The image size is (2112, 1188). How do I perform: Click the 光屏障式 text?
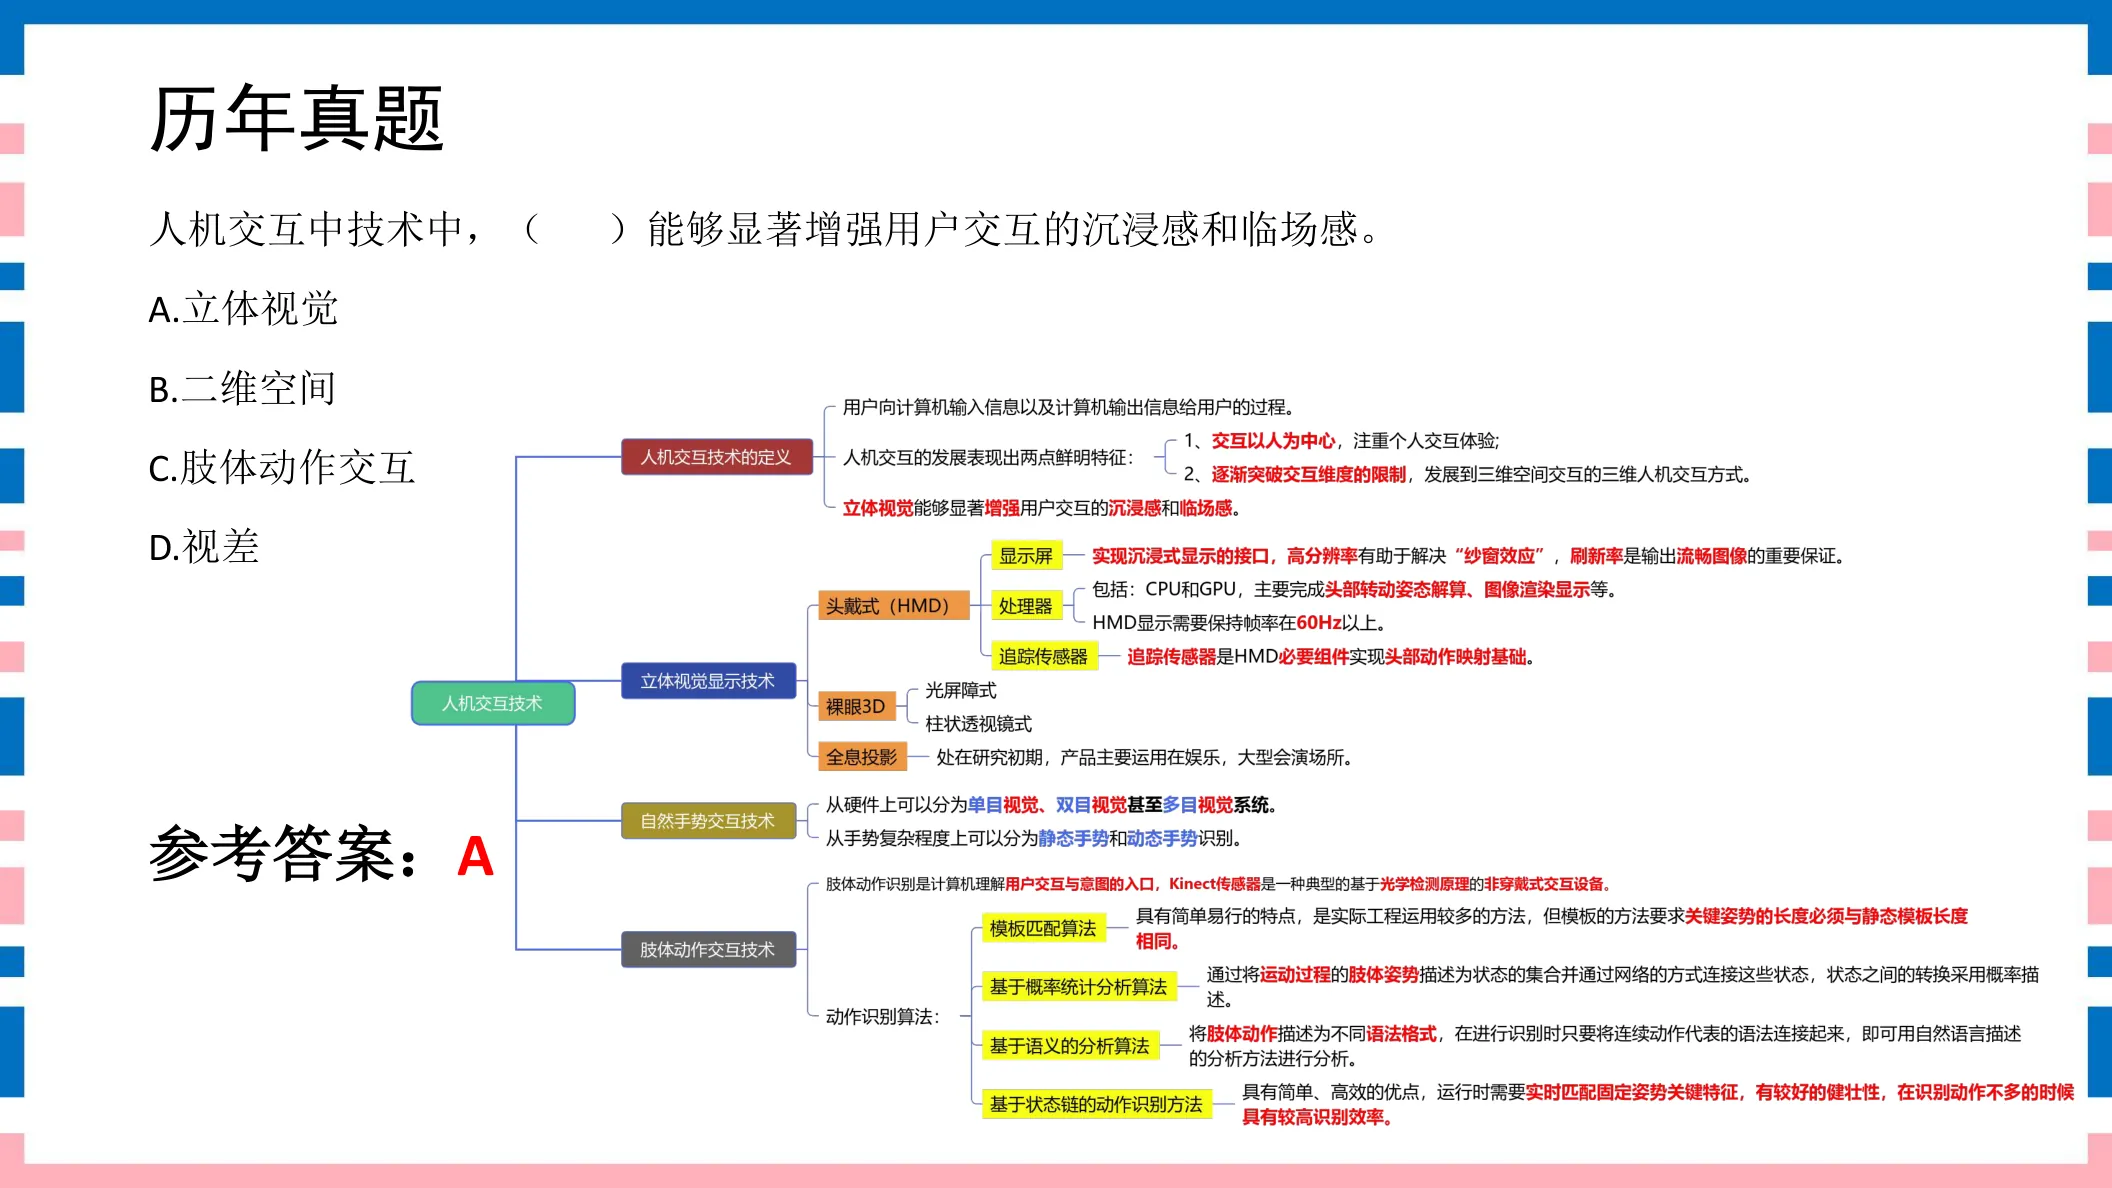coord(961,690)
